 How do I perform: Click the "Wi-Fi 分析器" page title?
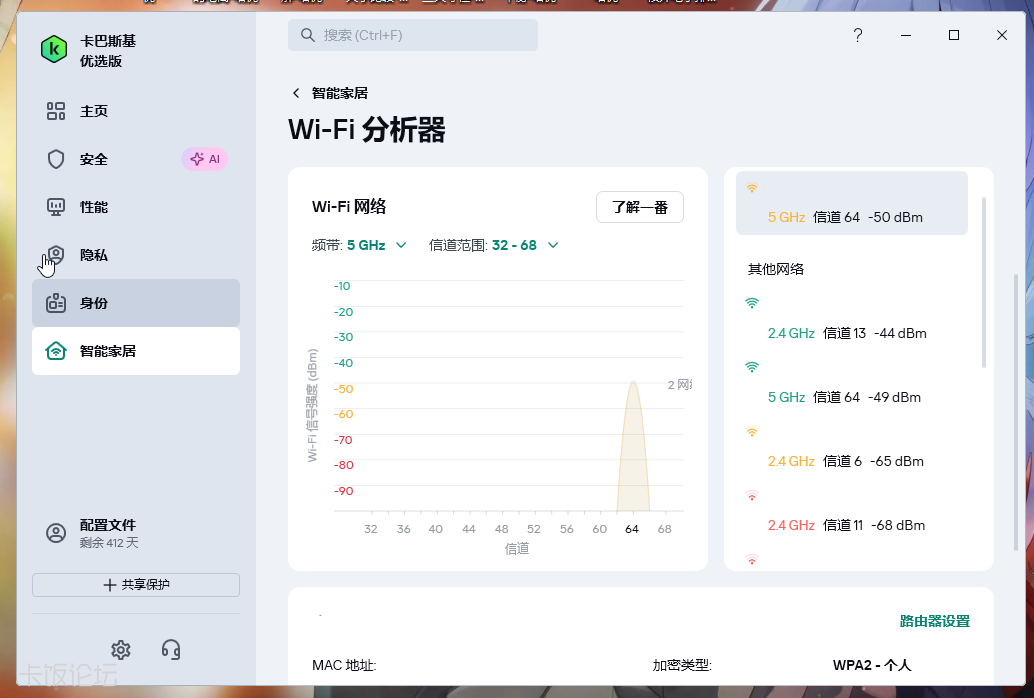pos(367,130)
